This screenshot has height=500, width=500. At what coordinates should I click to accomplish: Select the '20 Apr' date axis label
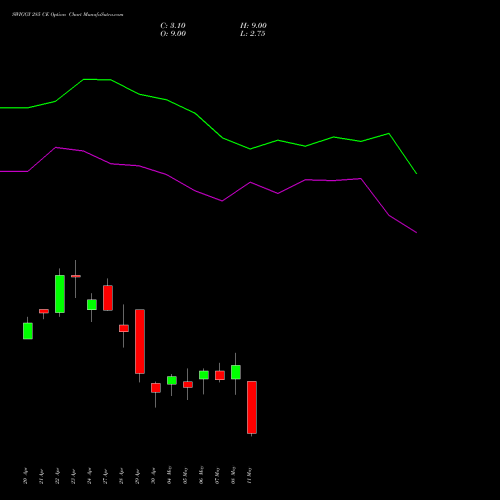point(26,476)
